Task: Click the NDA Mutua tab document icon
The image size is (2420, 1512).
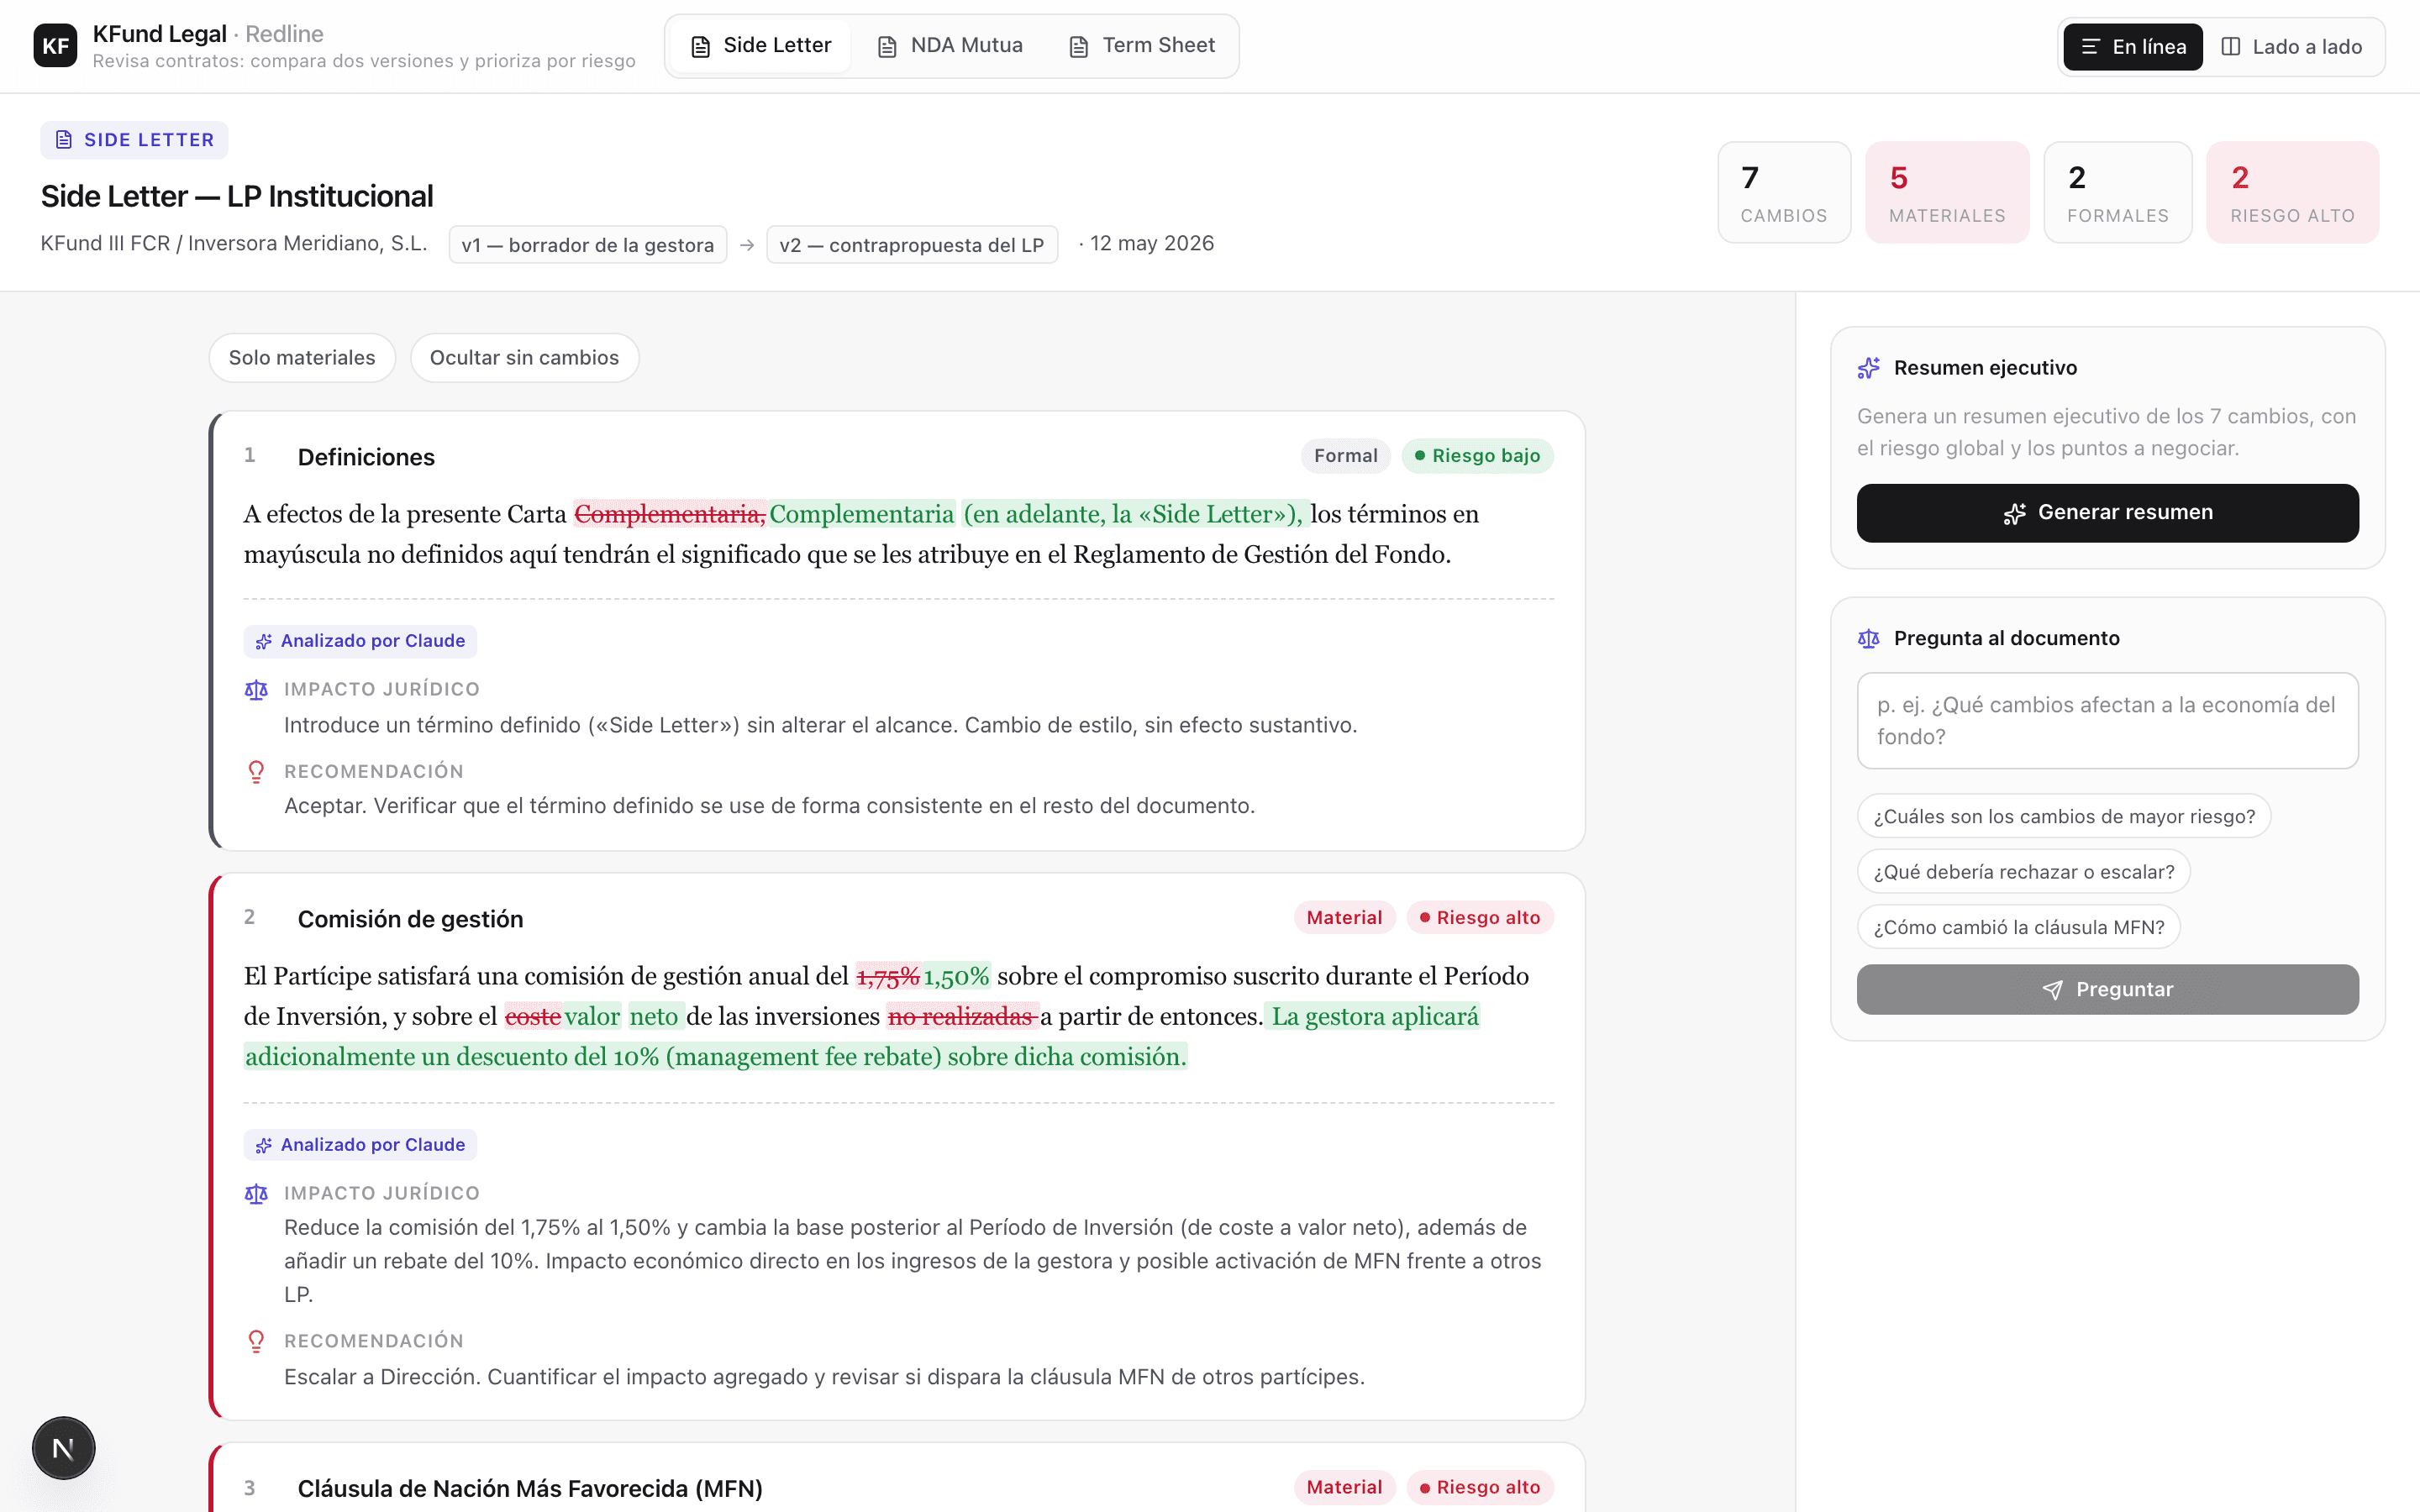Action: point(887,47)
